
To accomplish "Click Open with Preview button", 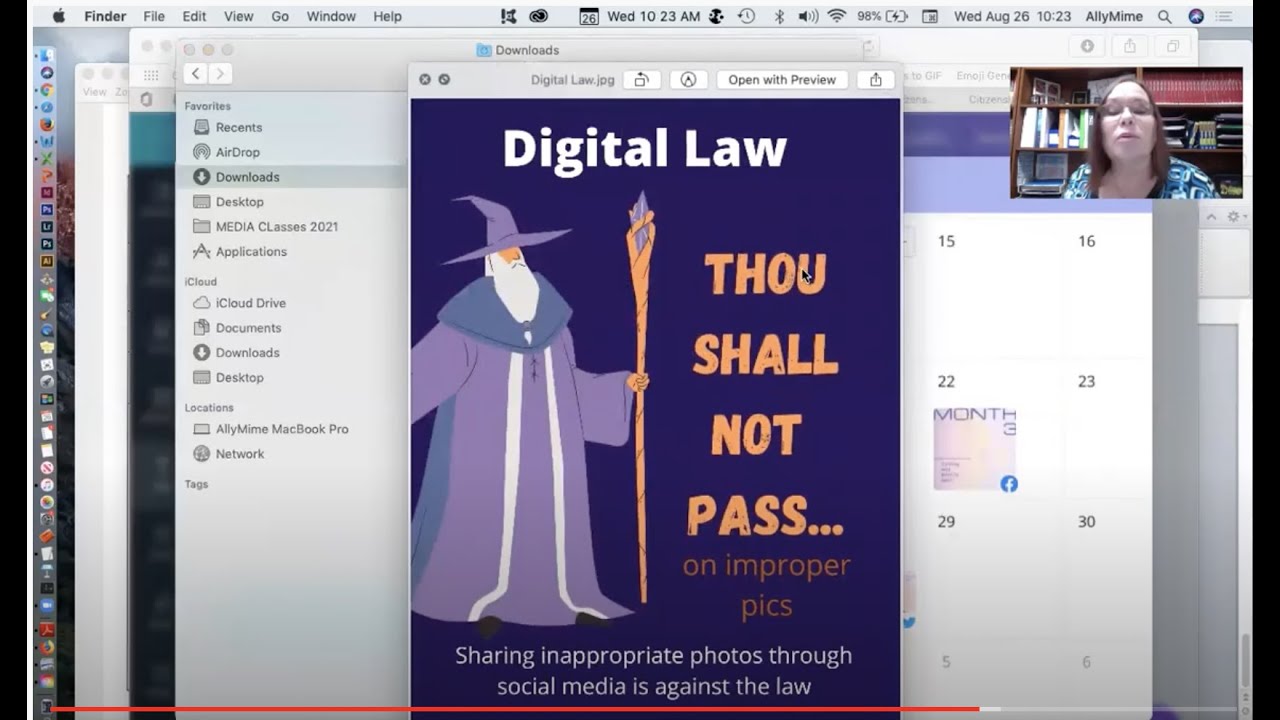I will (x=782, y=80).
